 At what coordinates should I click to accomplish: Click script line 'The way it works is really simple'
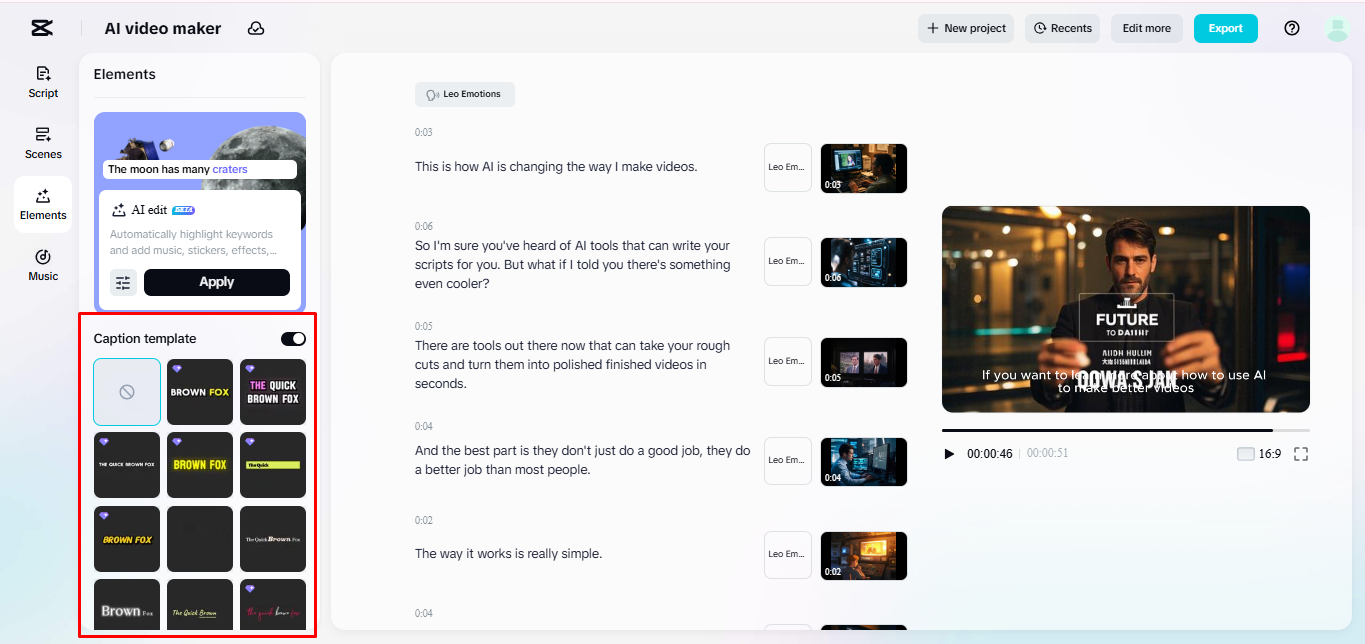pos(508,554)
